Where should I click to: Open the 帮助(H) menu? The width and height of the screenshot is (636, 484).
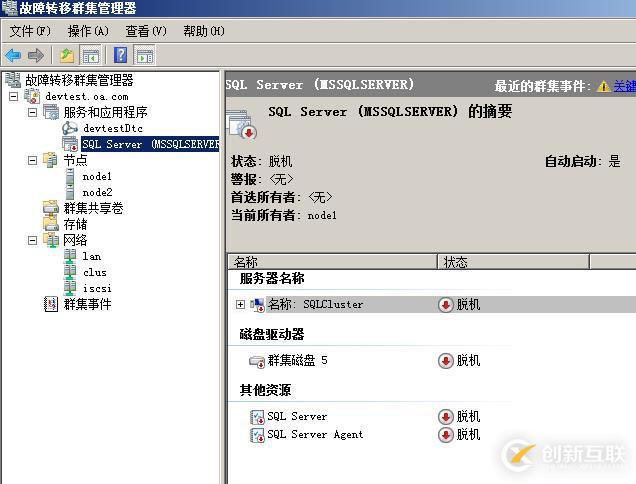coord(204,31)
